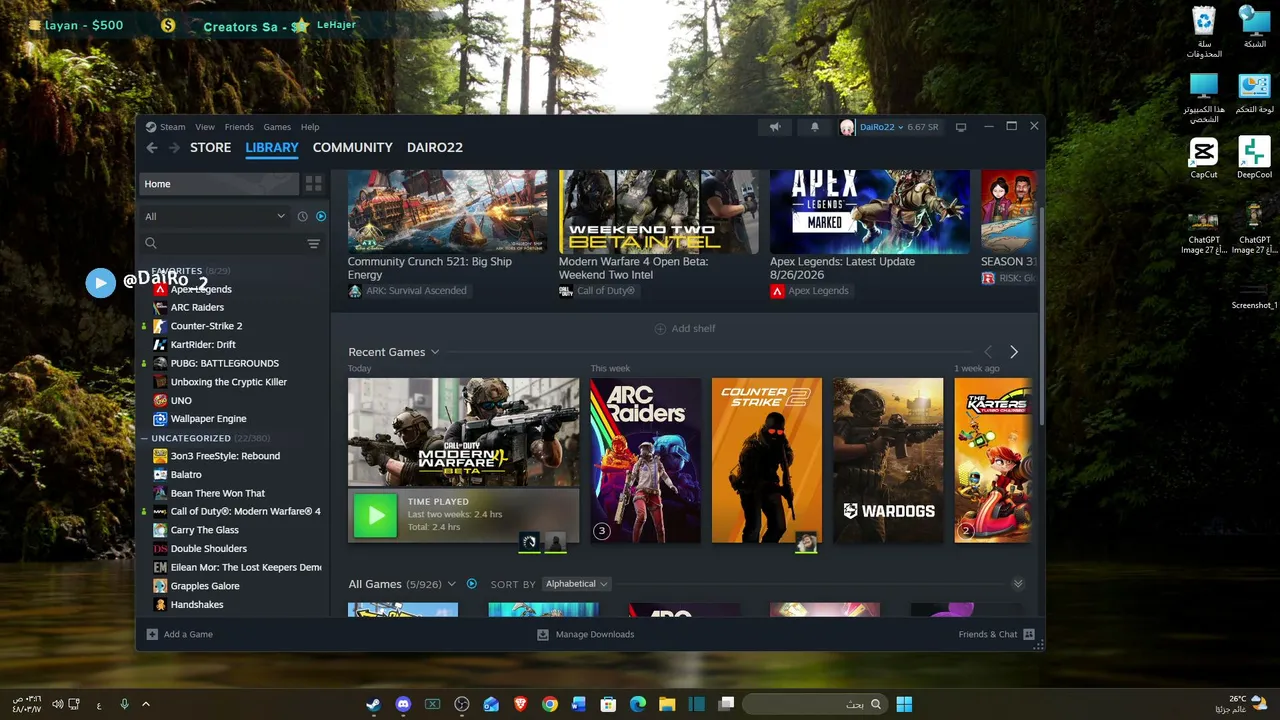Show hidden taskbar tray icons chevron
This screenshot has width=1280, height=720.
point(146,704)
